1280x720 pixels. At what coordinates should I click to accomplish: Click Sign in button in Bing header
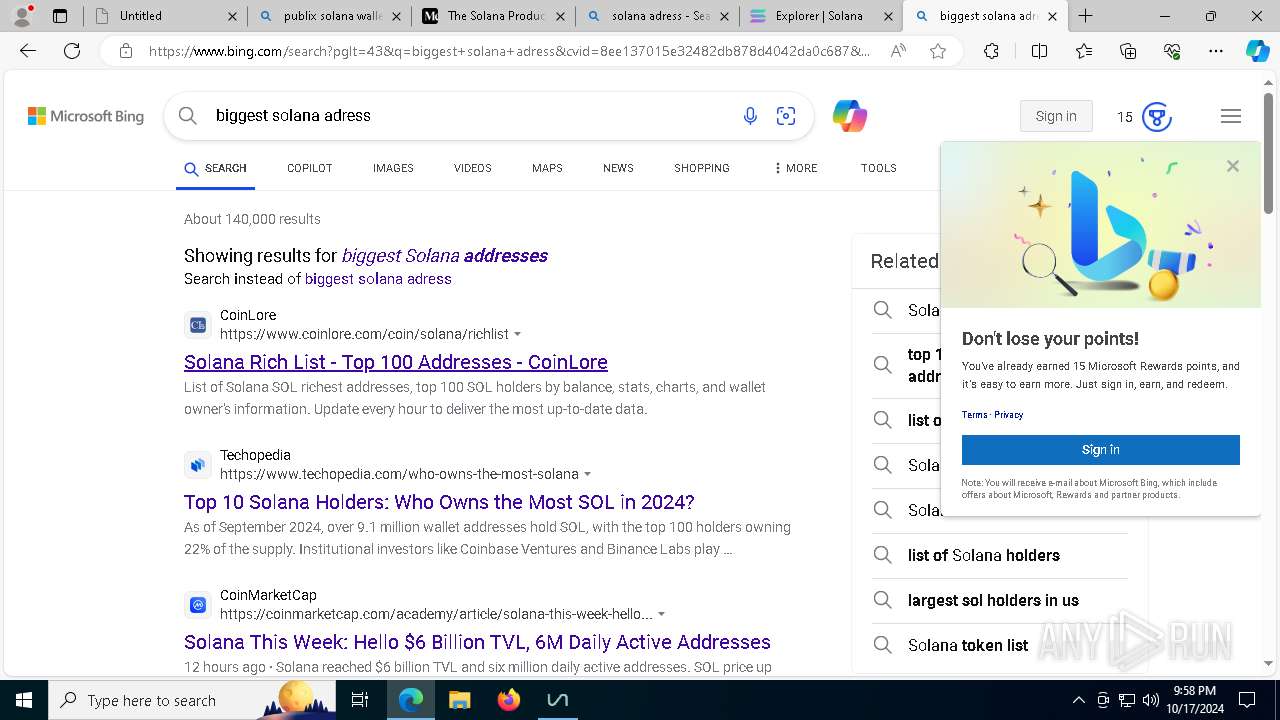point(1056,117)
